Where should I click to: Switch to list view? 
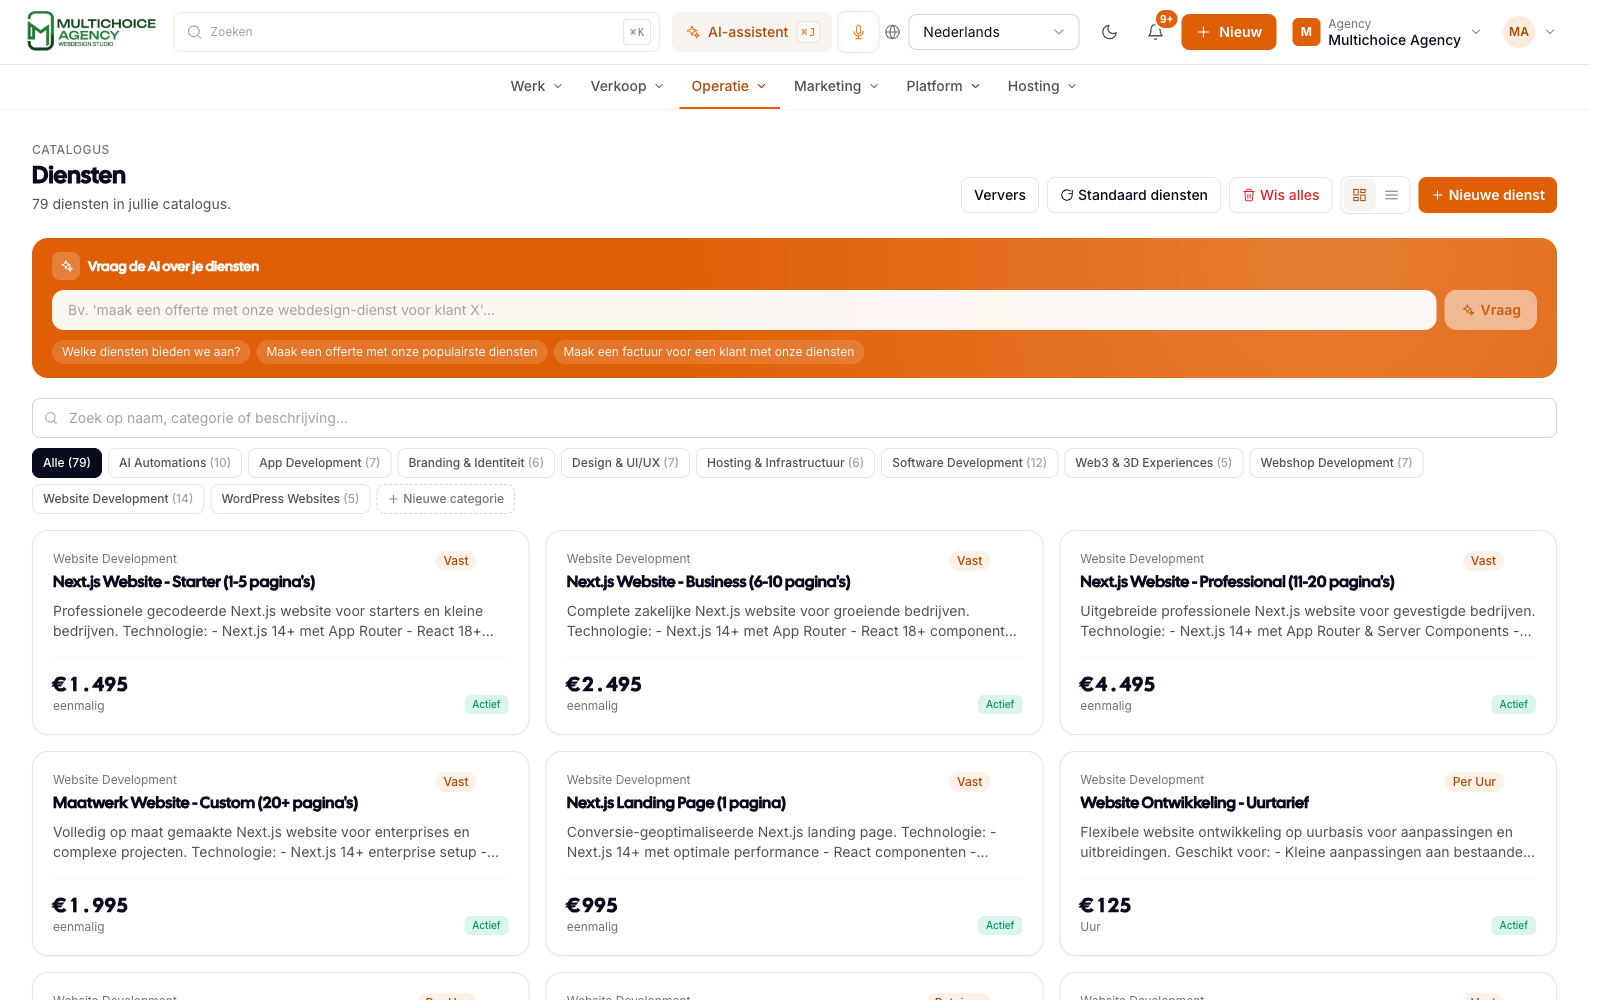(x=1391, y=195)
